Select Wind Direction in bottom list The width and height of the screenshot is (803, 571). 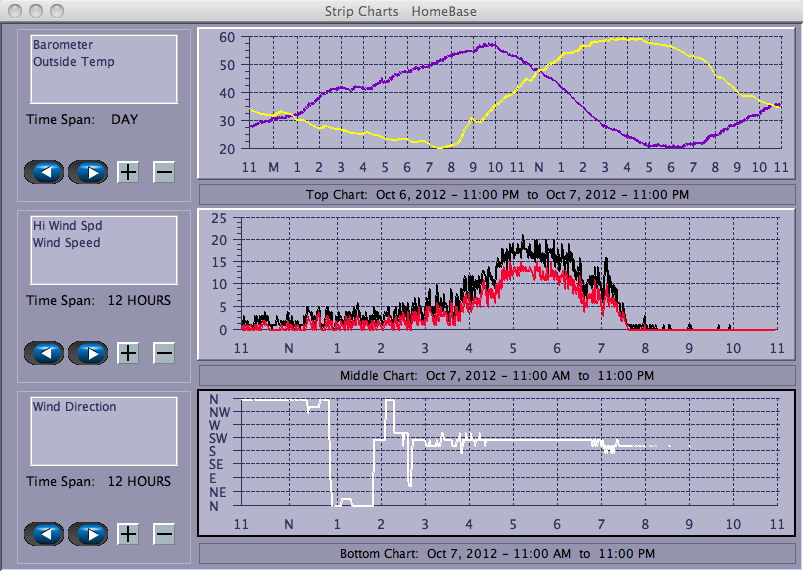74,407
